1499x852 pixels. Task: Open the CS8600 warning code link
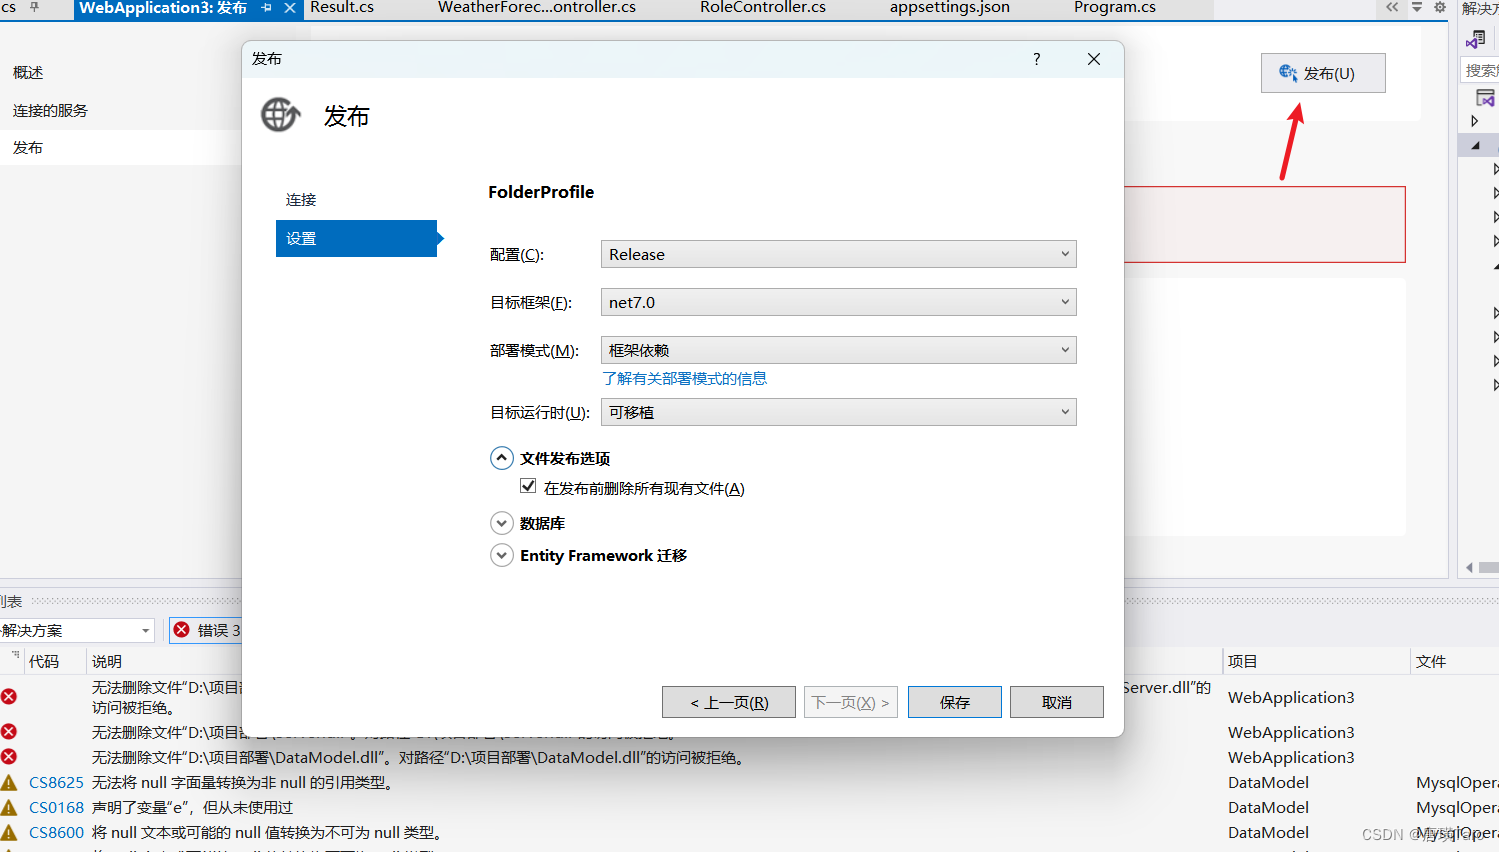click(56, 832)
